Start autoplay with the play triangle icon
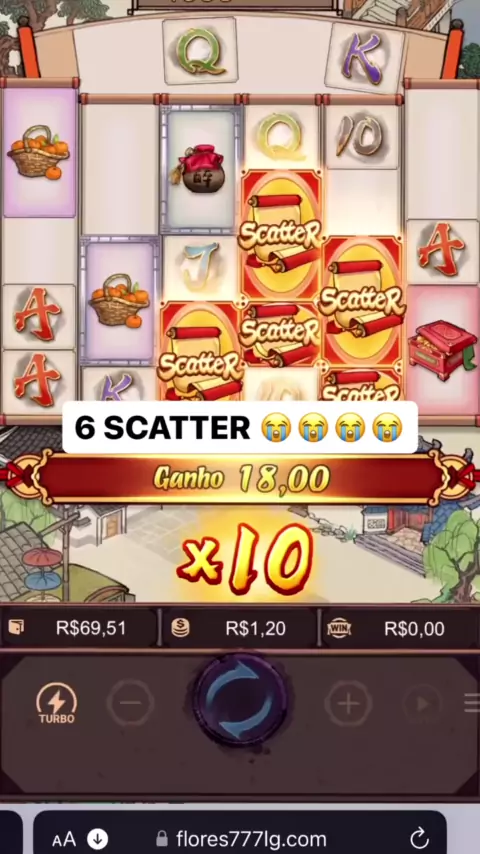Screen dimensions: 480x854 [x=423, y=704]
